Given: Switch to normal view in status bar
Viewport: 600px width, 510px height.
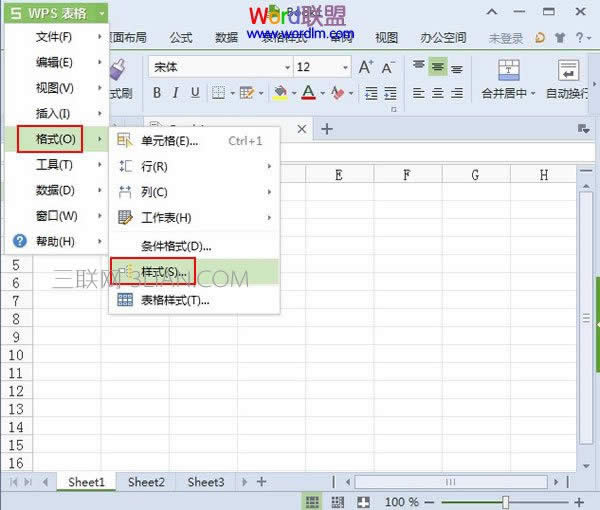Looking at the screenshot, I should point(312,501).
